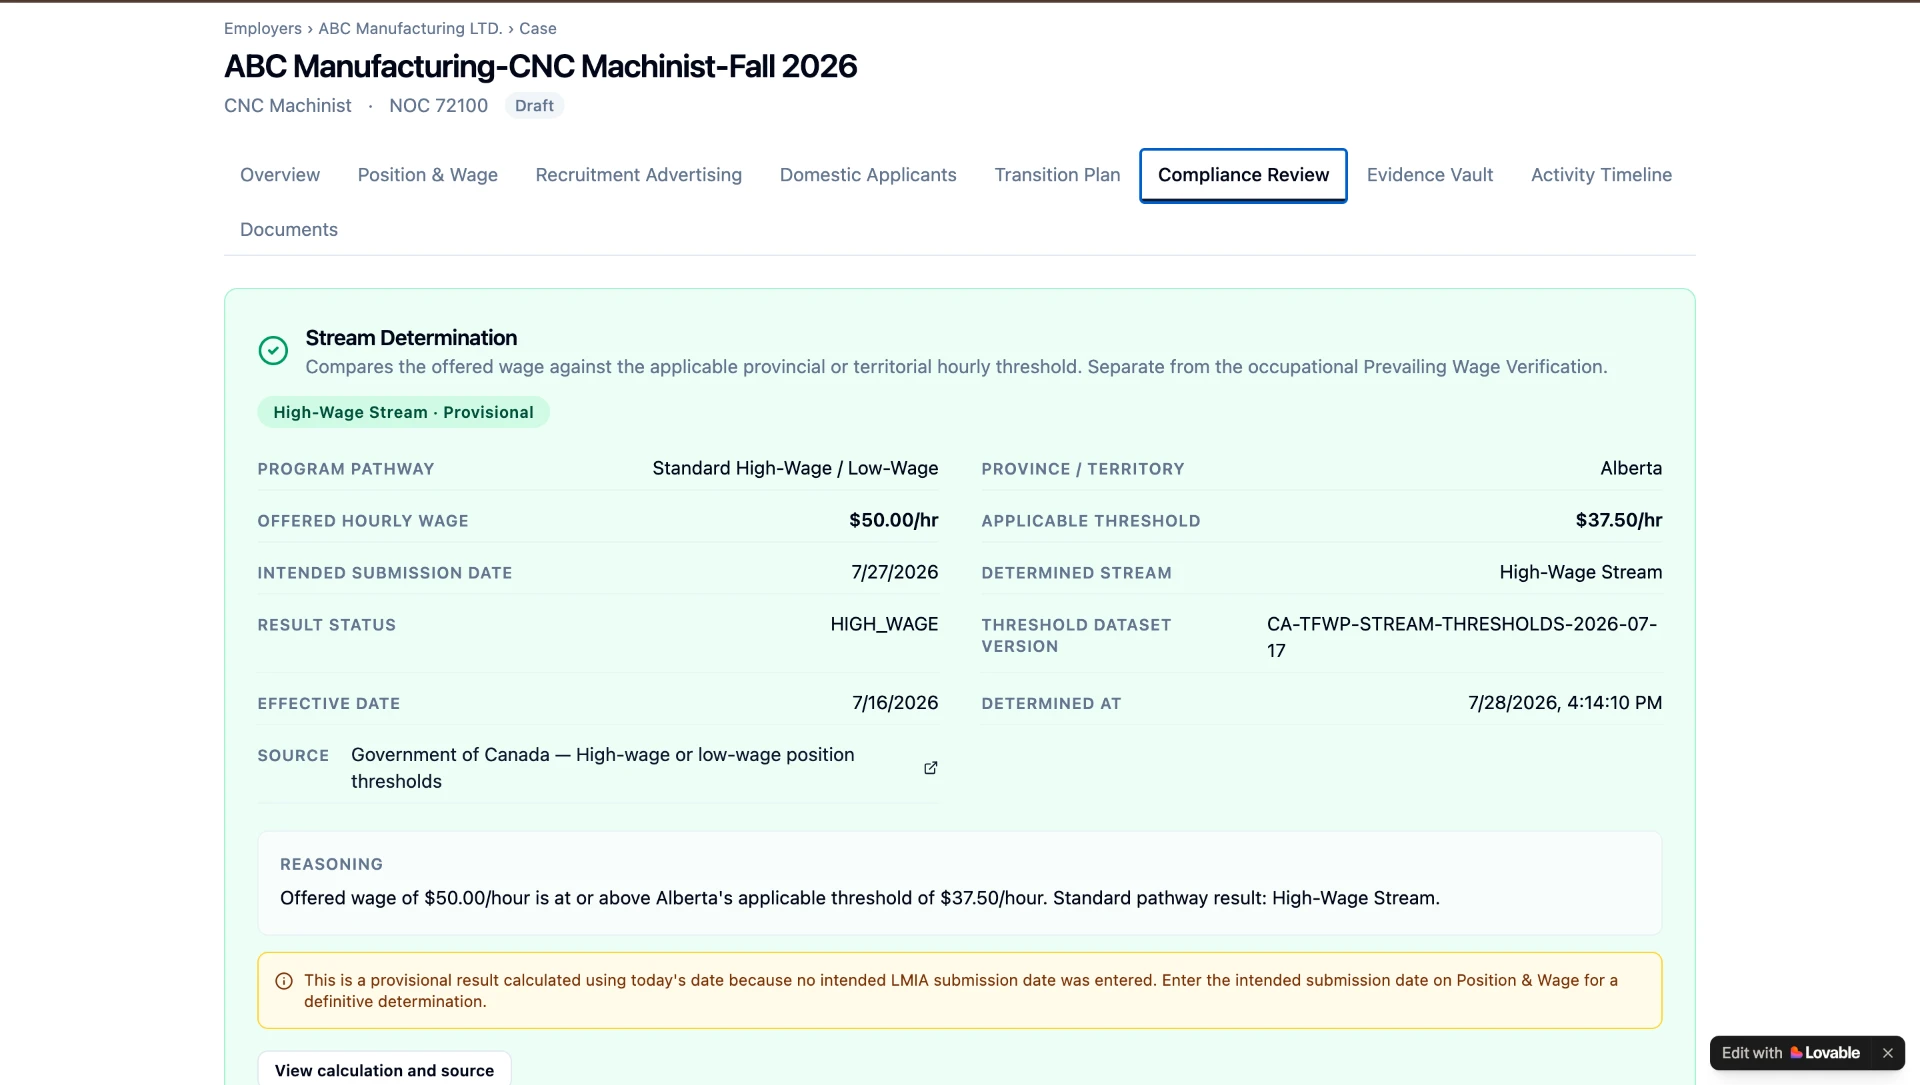
Task: Show the Activity Timeline tab
Action: coord(1601,175)
